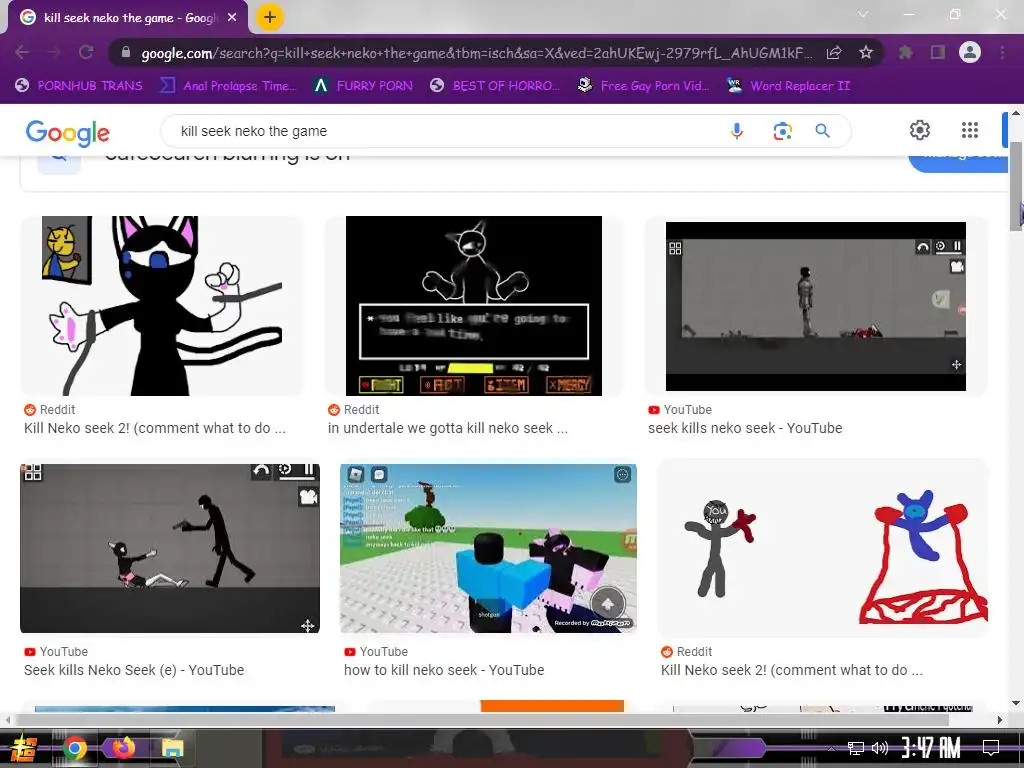The width and height of the screenshot is (1024, 768).
Task: Go forward in browser history
Action: pyautogui.click(x=54, y=52)
